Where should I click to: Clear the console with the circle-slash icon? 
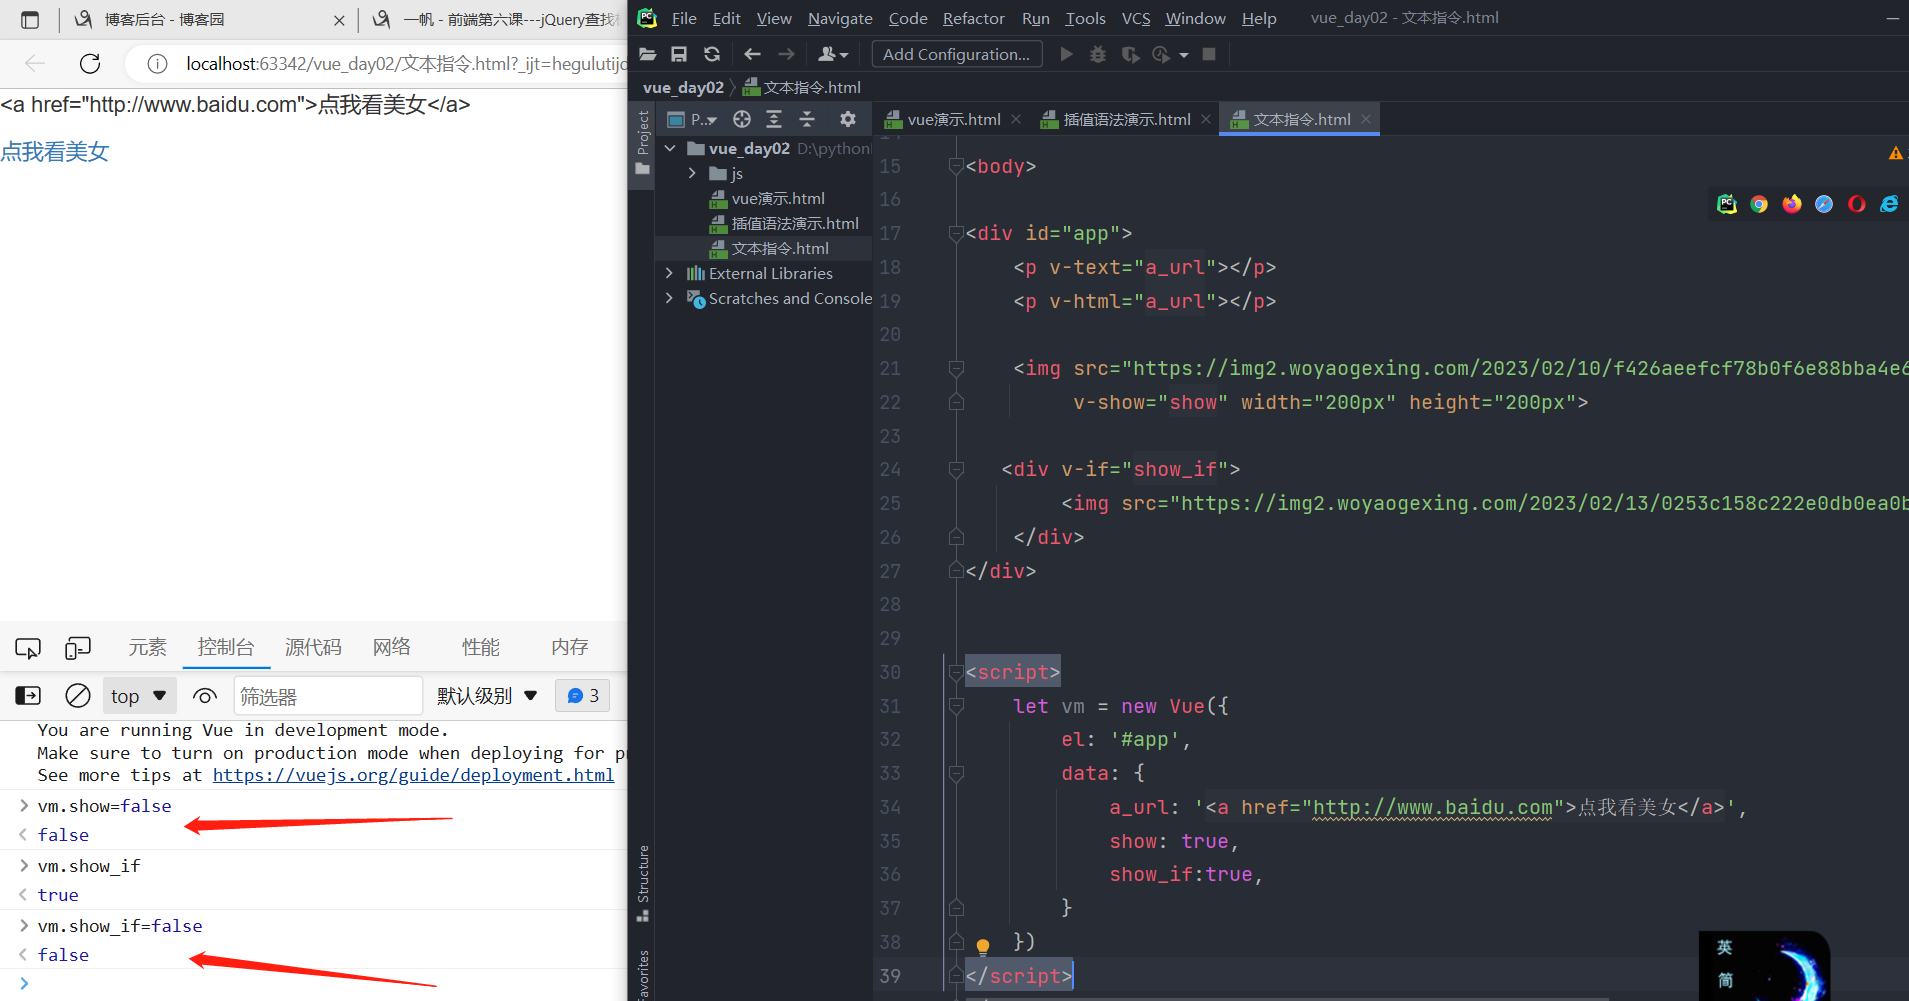pos(78,696)
